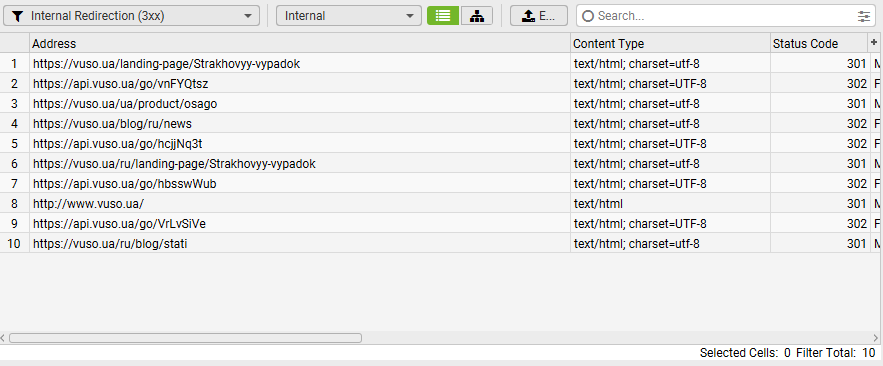Open search options slider icon
This screenshot has width=883, height=366.
(x=864, y=16)
